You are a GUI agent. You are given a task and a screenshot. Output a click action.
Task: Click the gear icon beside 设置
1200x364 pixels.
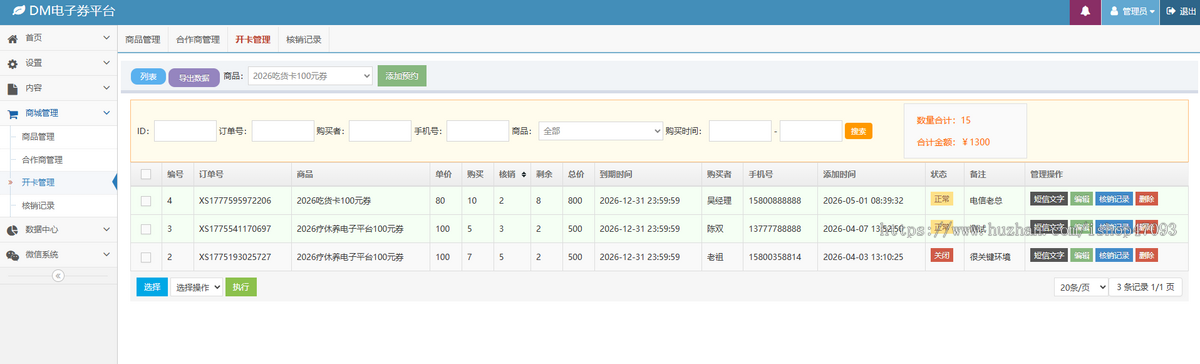pyautogui.click(x=13, y=63)
